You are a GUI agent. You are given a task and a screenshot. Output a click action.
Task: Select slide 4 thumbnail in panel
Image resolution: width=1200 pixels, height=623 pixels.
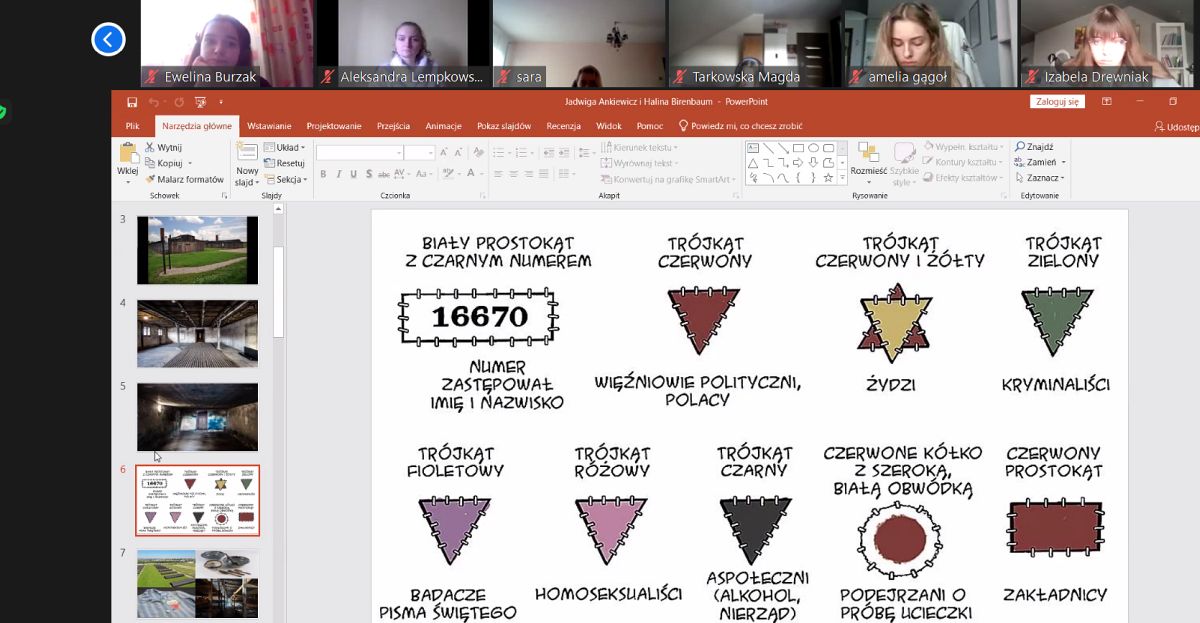(197, 333)
